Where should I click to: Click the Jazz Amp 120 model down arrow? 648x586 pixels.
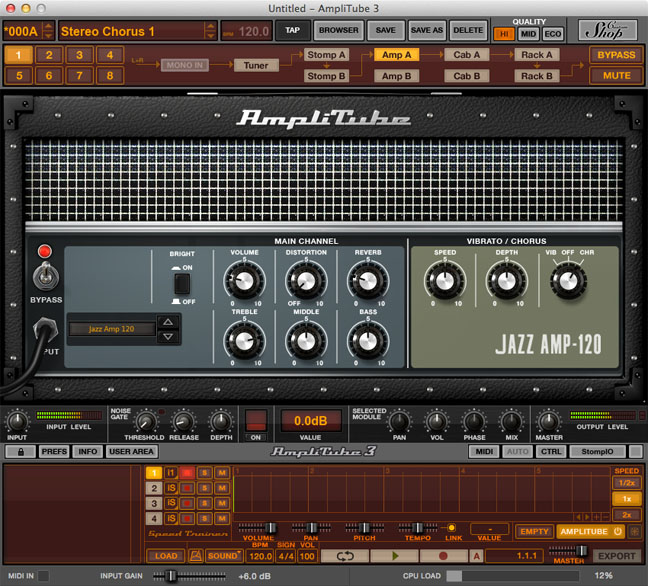pyautogui.click(x=168, y=337)
